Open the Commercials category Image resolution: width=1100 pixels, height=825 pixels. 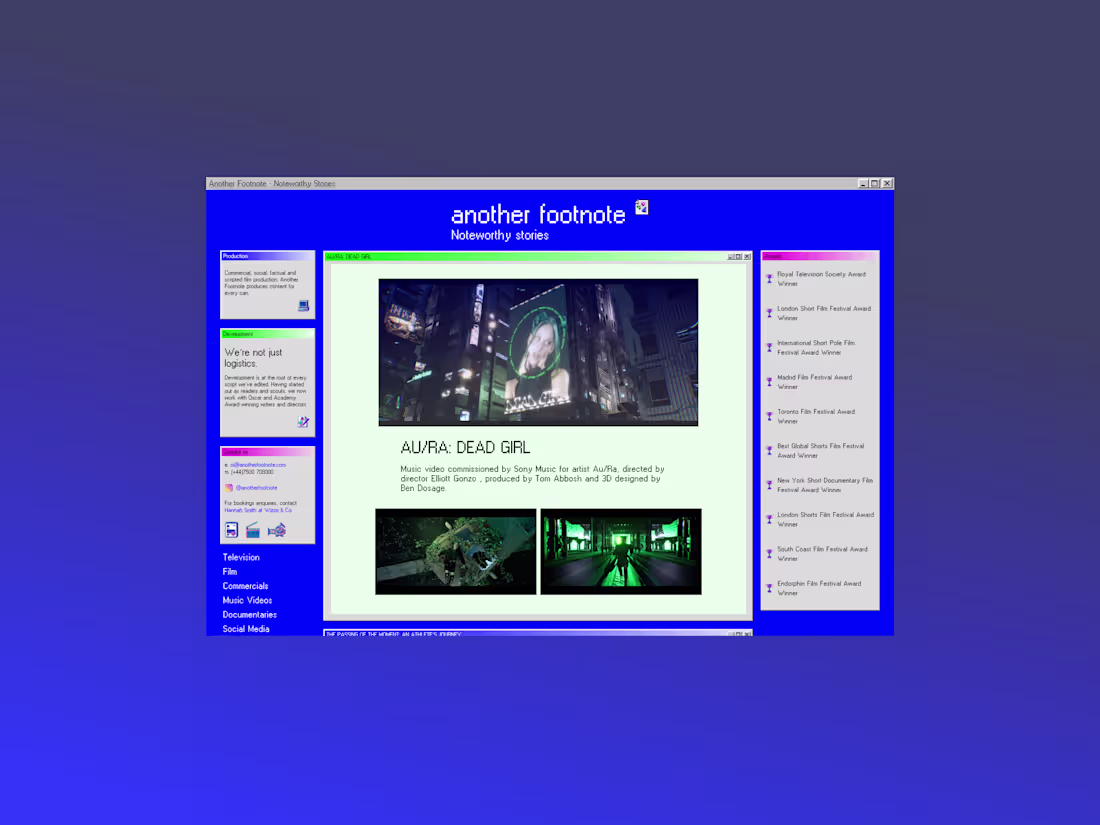pyautogui.click(x=245, y=586)
